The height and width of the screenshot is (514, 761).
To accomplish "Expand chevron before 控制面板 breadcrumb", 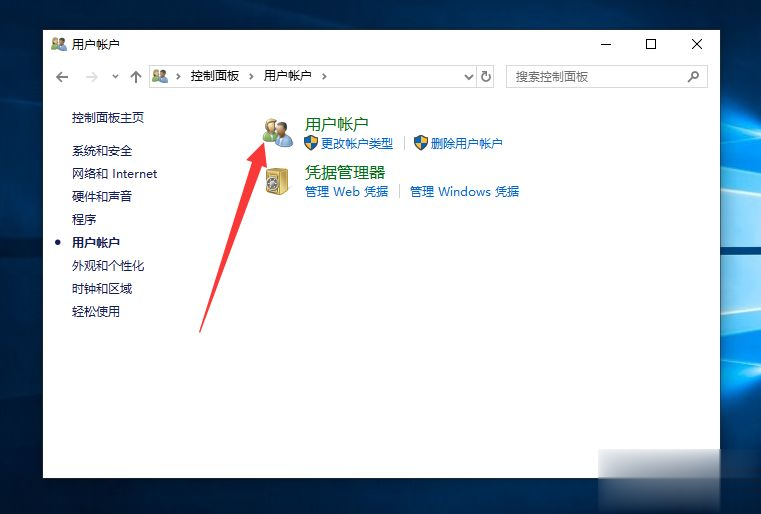I will coord(178,76).
